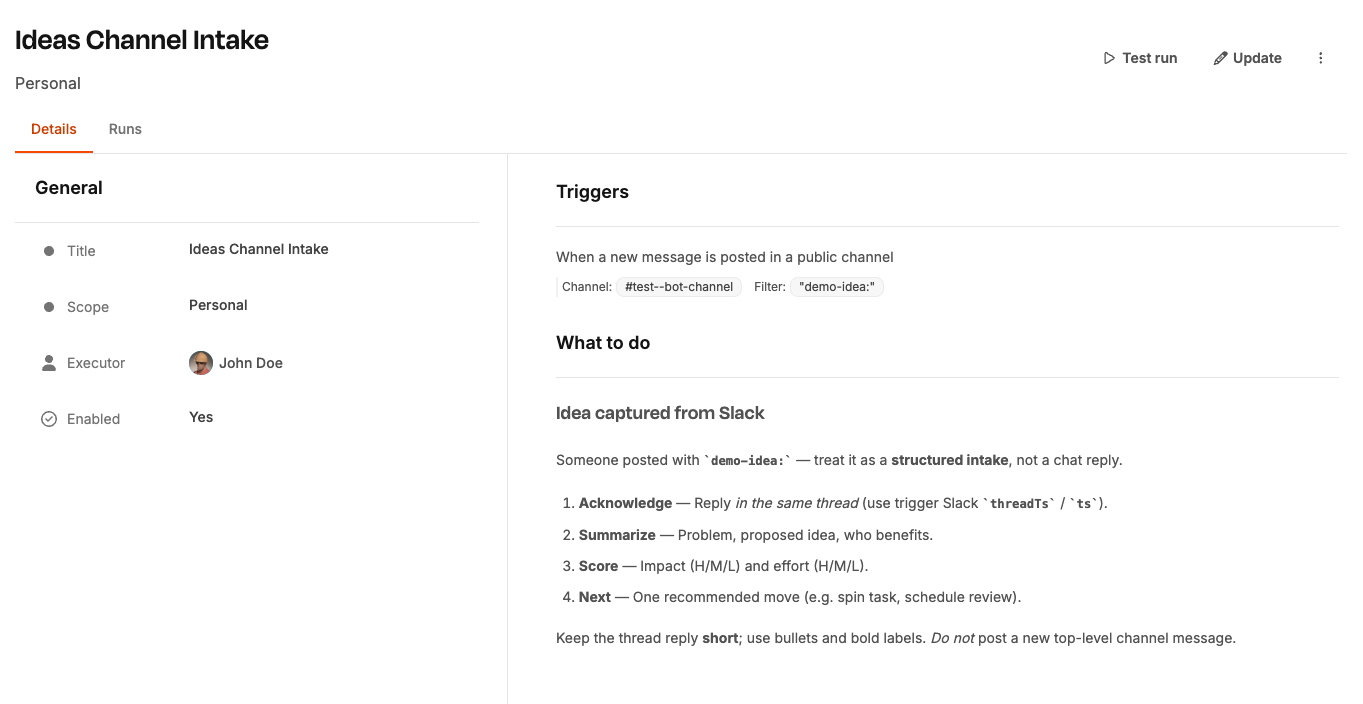Click the Scope bullet dot icon
The image size is (1363, 704).
[49, 307]
